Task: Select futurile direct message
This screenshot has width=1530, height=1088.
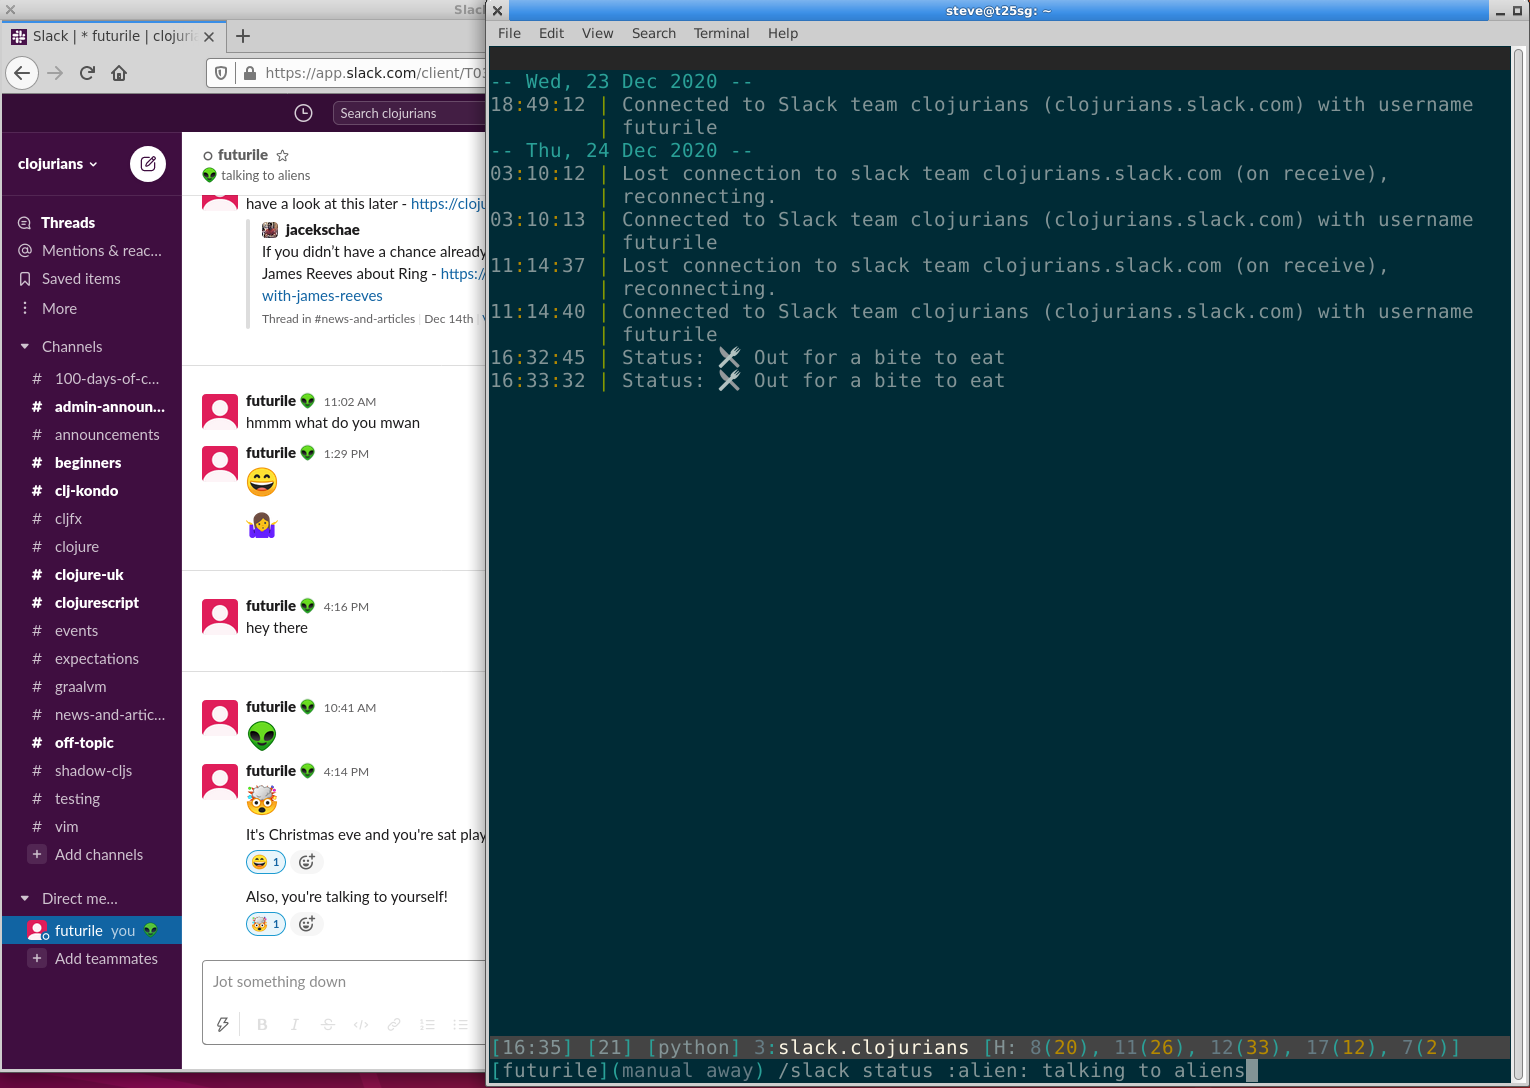Action: 91,931
